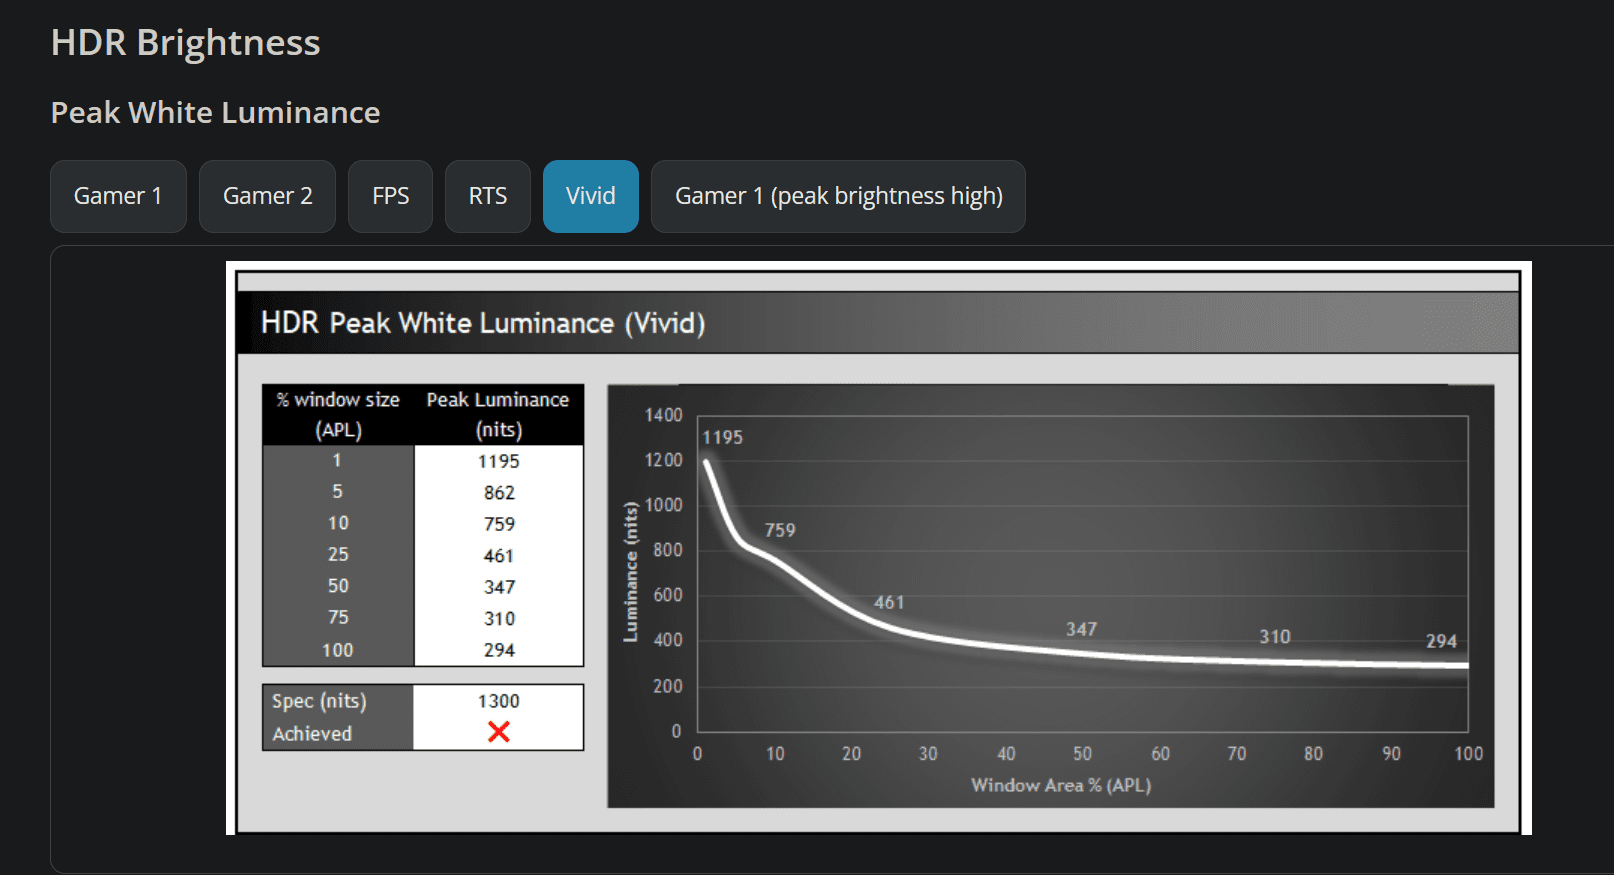Click the red X achieved mark
The height and width of the screenshot is (875, 1614).
tap(499, 732)
